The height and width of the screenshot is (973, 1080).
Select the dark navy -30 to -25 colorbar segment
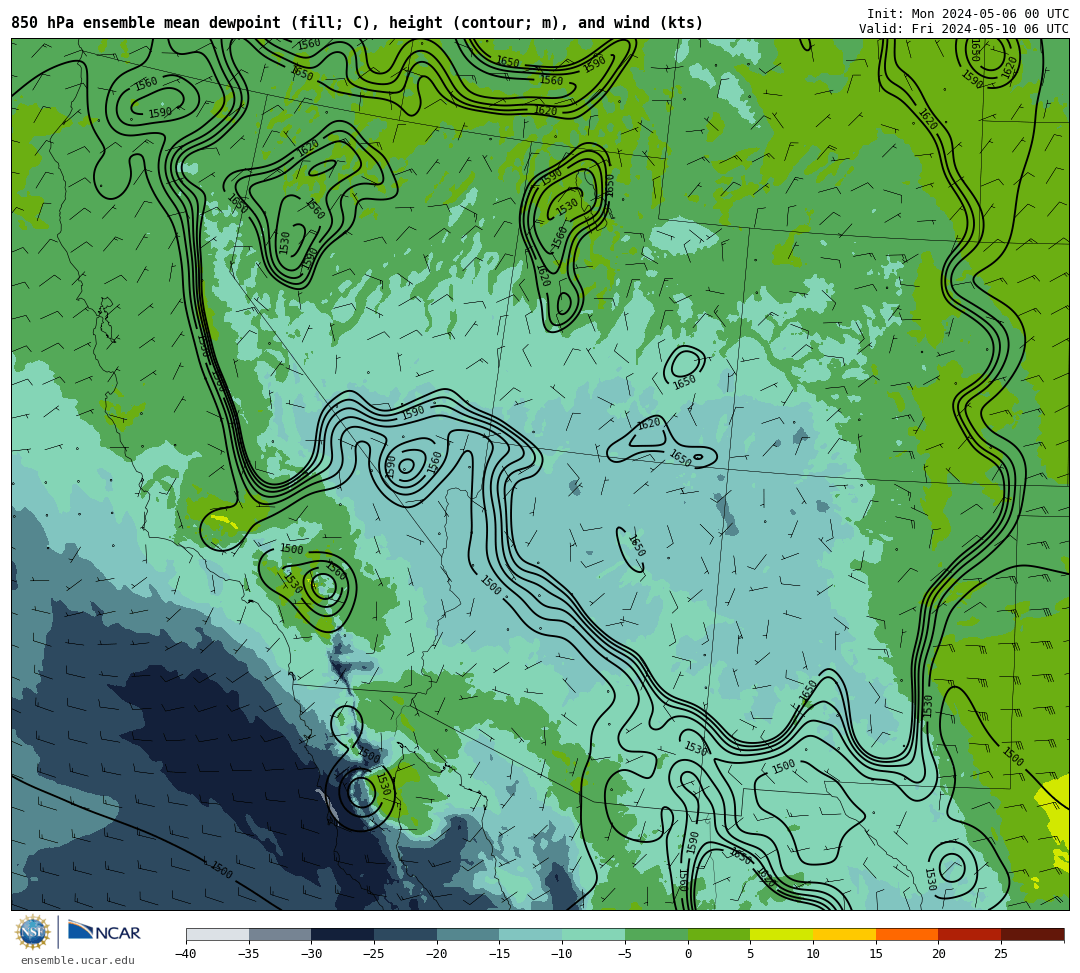(x=342, y=934)
